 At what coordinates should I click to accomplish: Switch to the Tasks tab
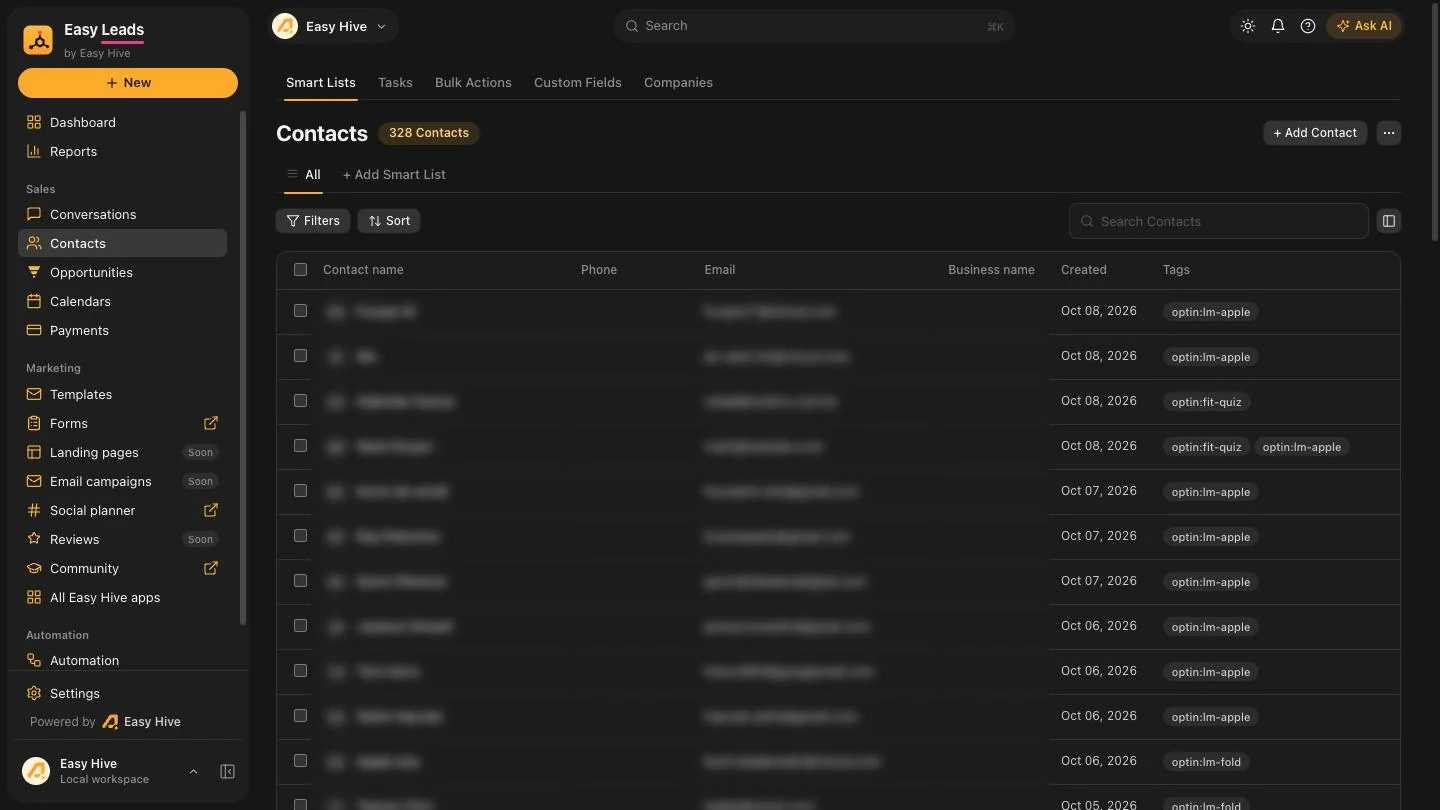395,82
